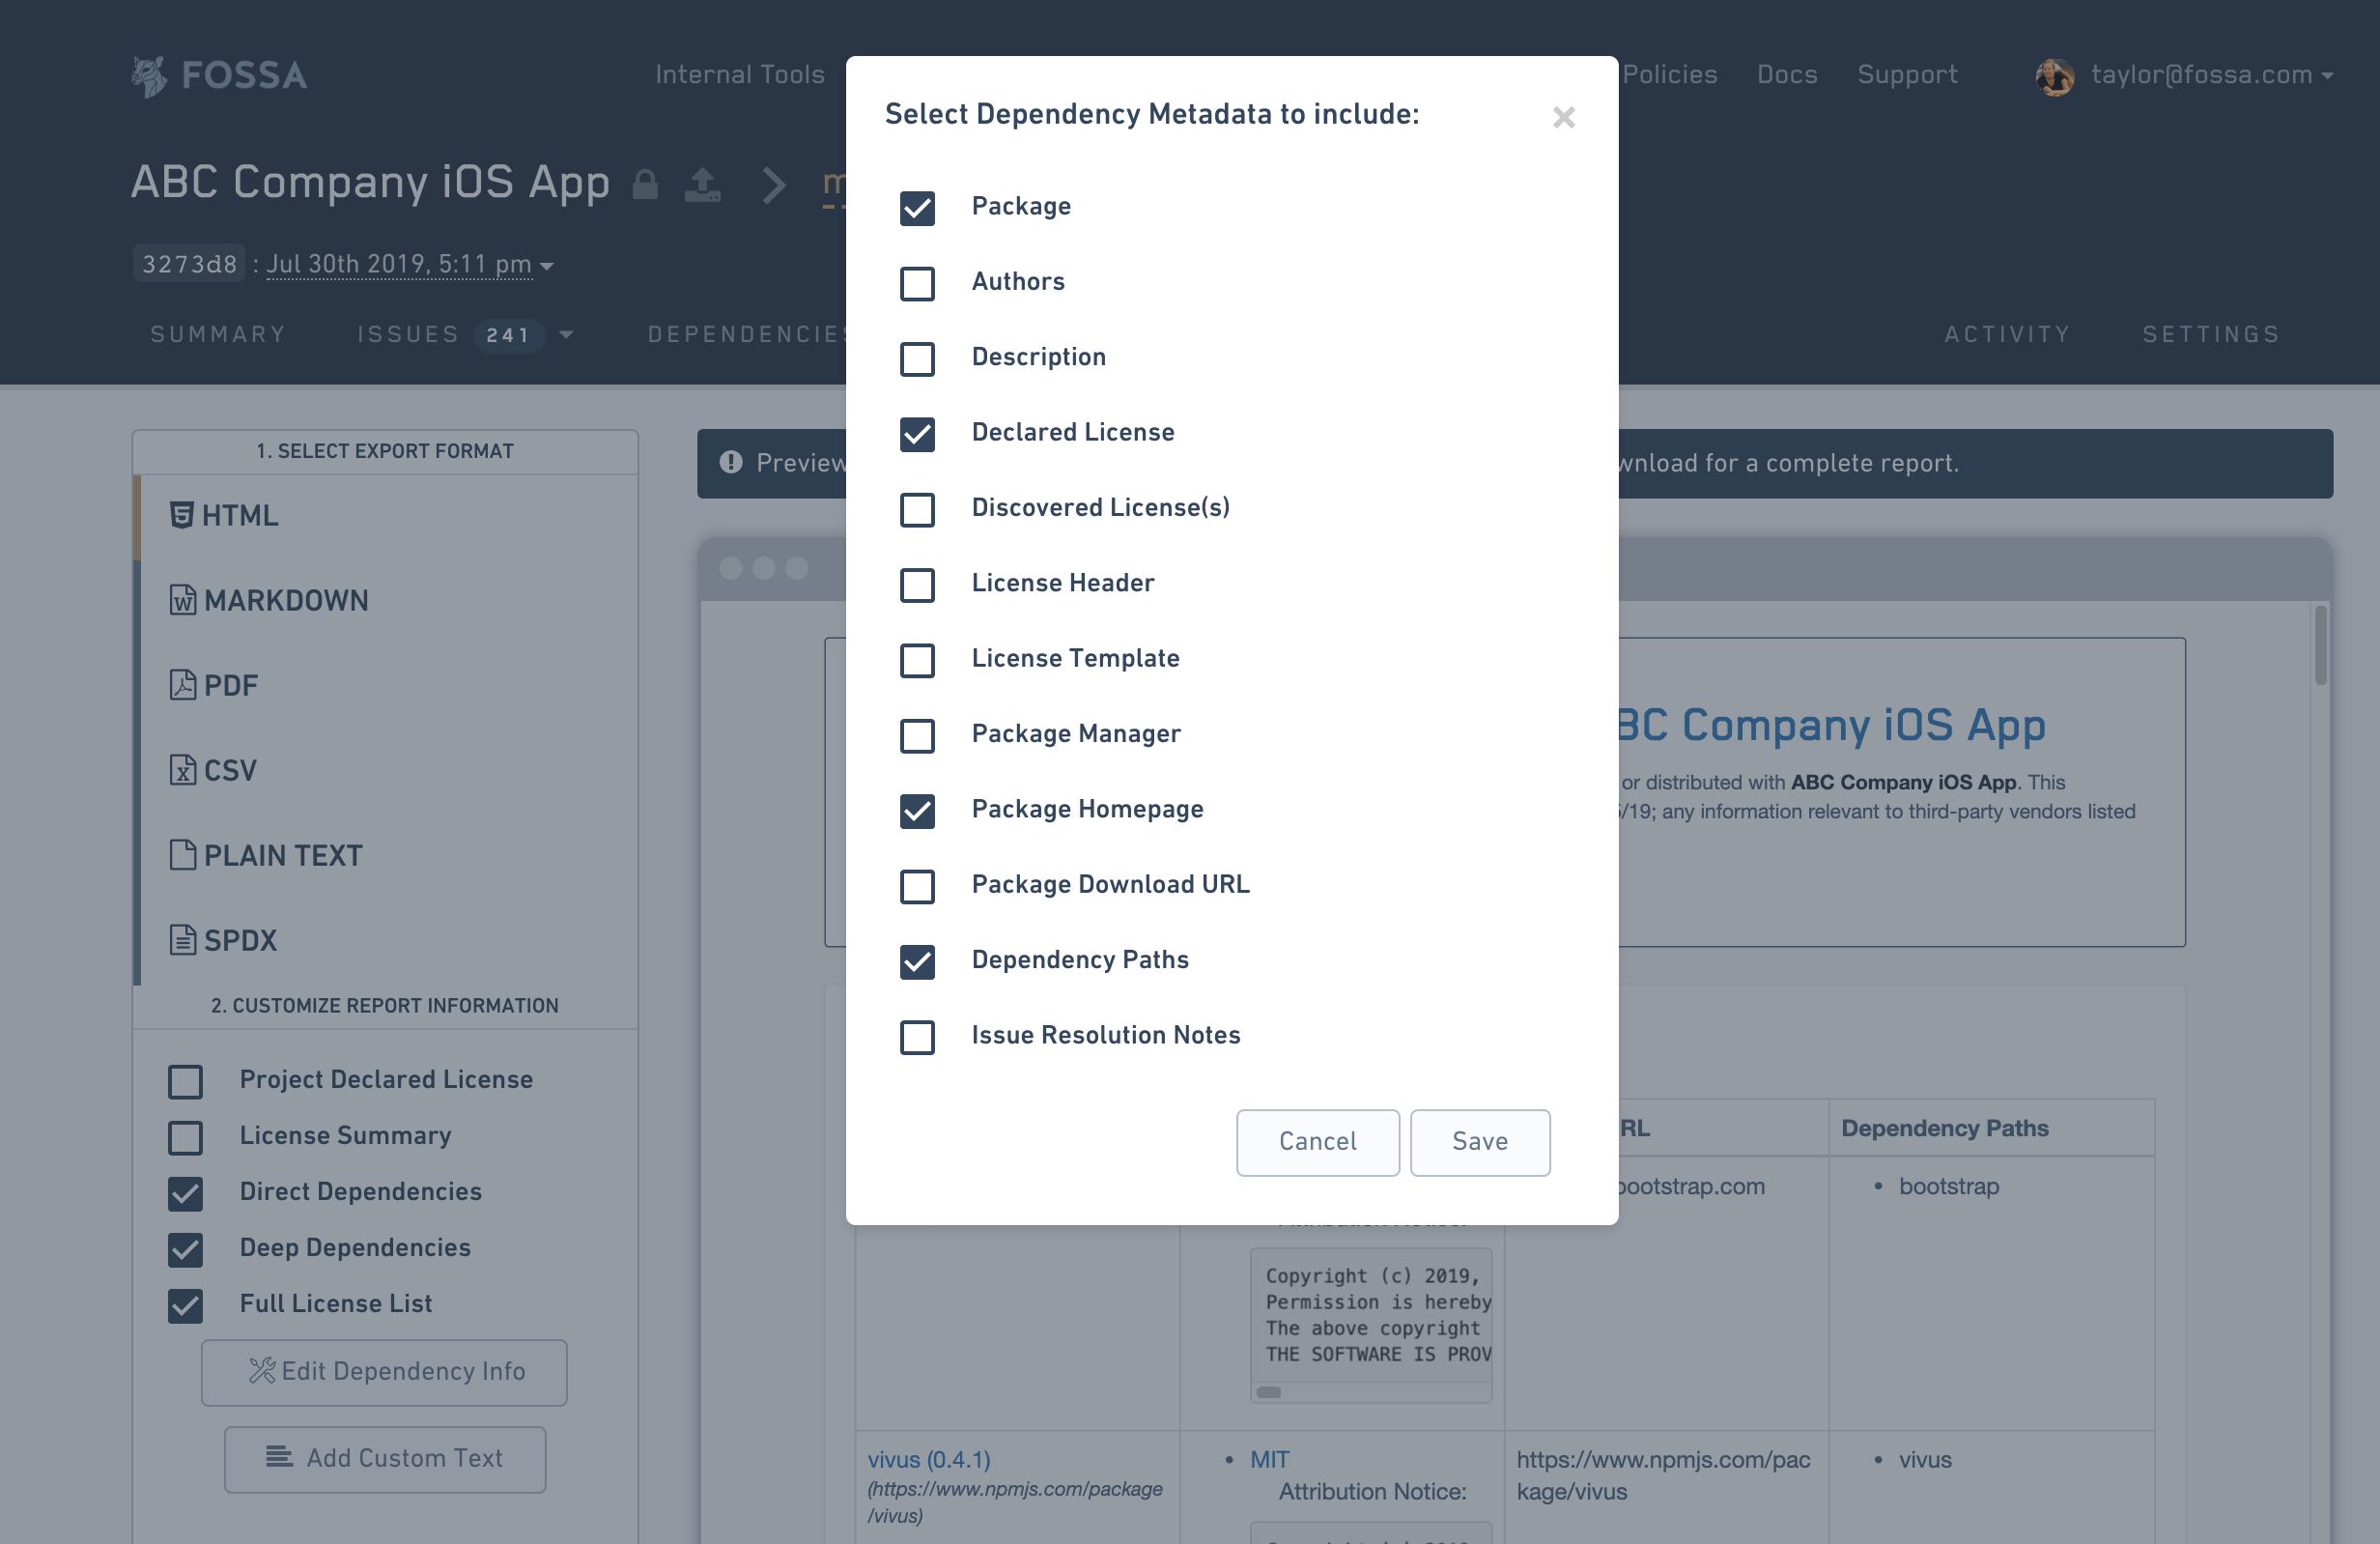Click the Cancel button in dialog
Image resolution: width=2380 pixels, height=1544 pixels.
[1317, 1142]
